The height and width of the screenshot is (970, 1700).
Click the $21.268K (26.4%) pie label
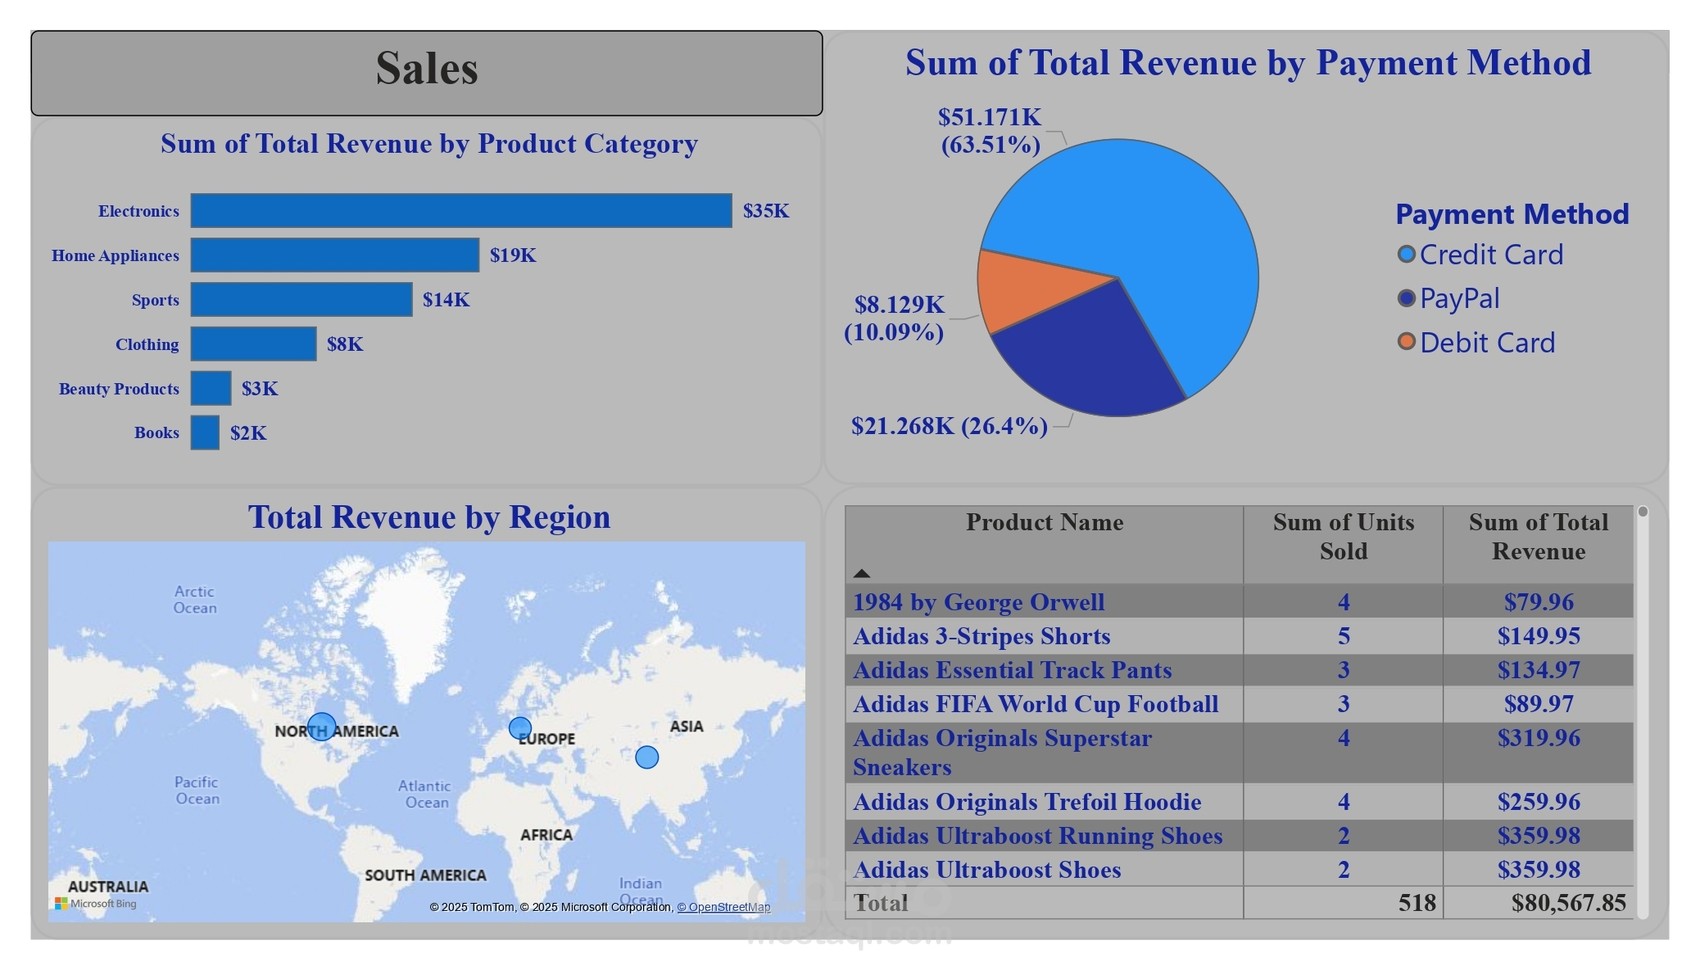pyautogui.click(x=949, y=426)
